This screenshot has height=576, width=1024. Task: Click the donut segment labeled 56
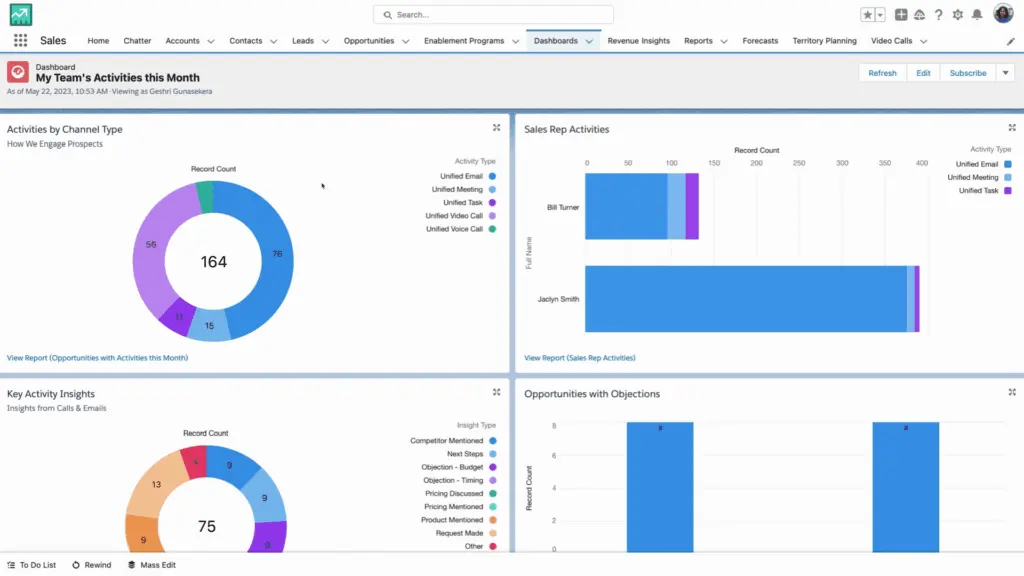[151, 245]
